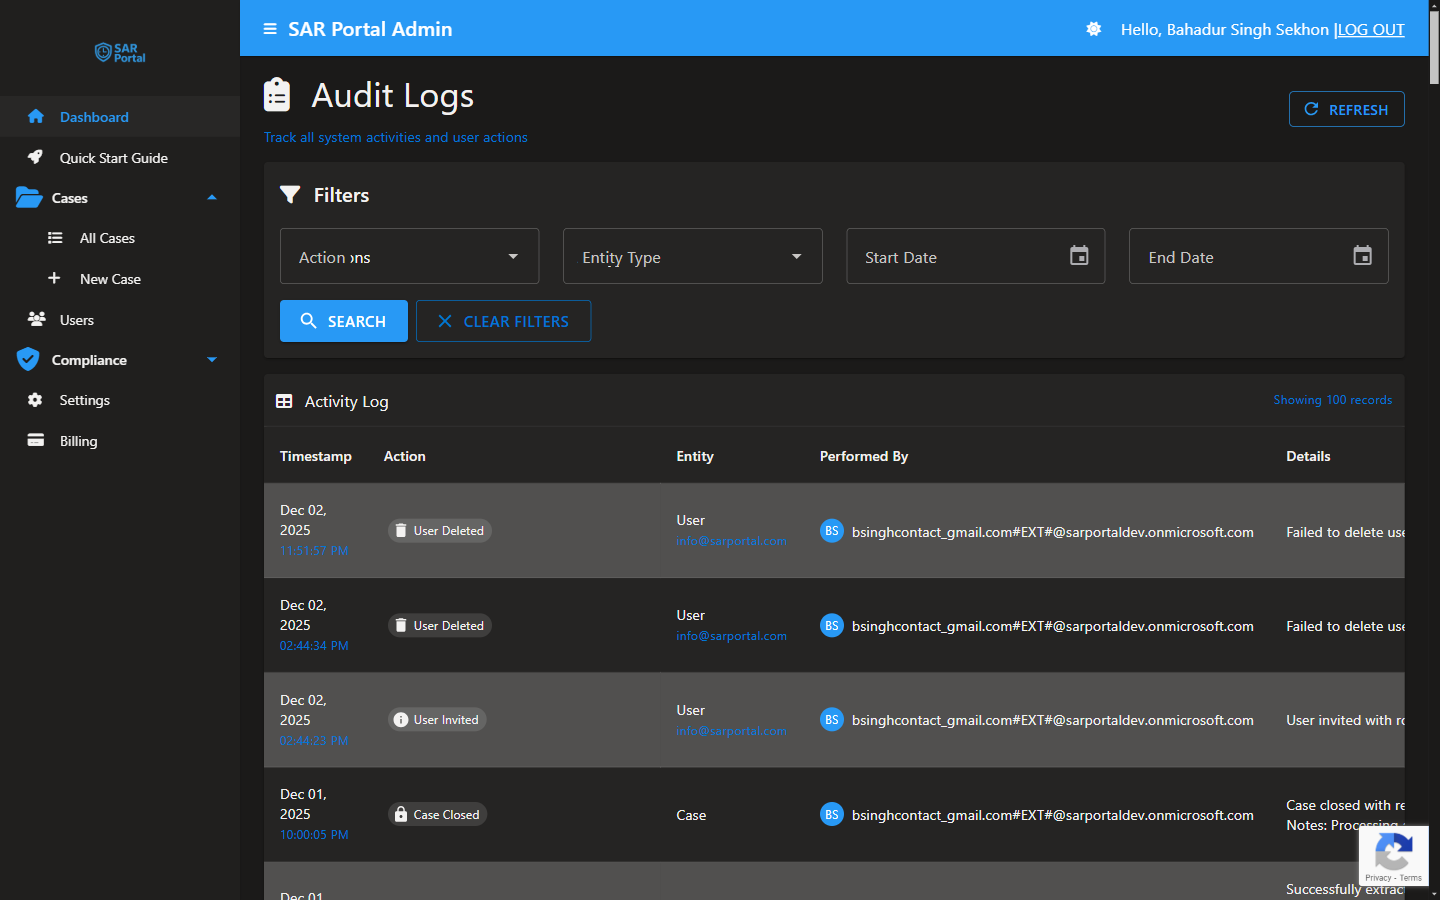Screen dimensions: 1440x900
Task: Click the Activity Log grid icon
Action: tap(284, 401)
